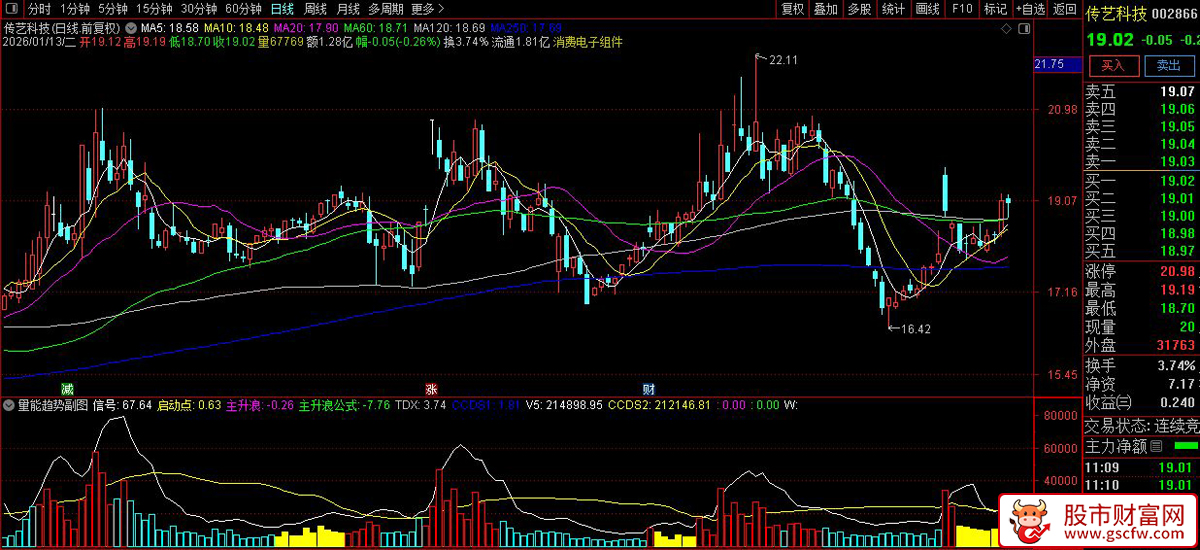Click the 买入 buy button
Screen dimensions: 1200x550
click(1113, 65)
